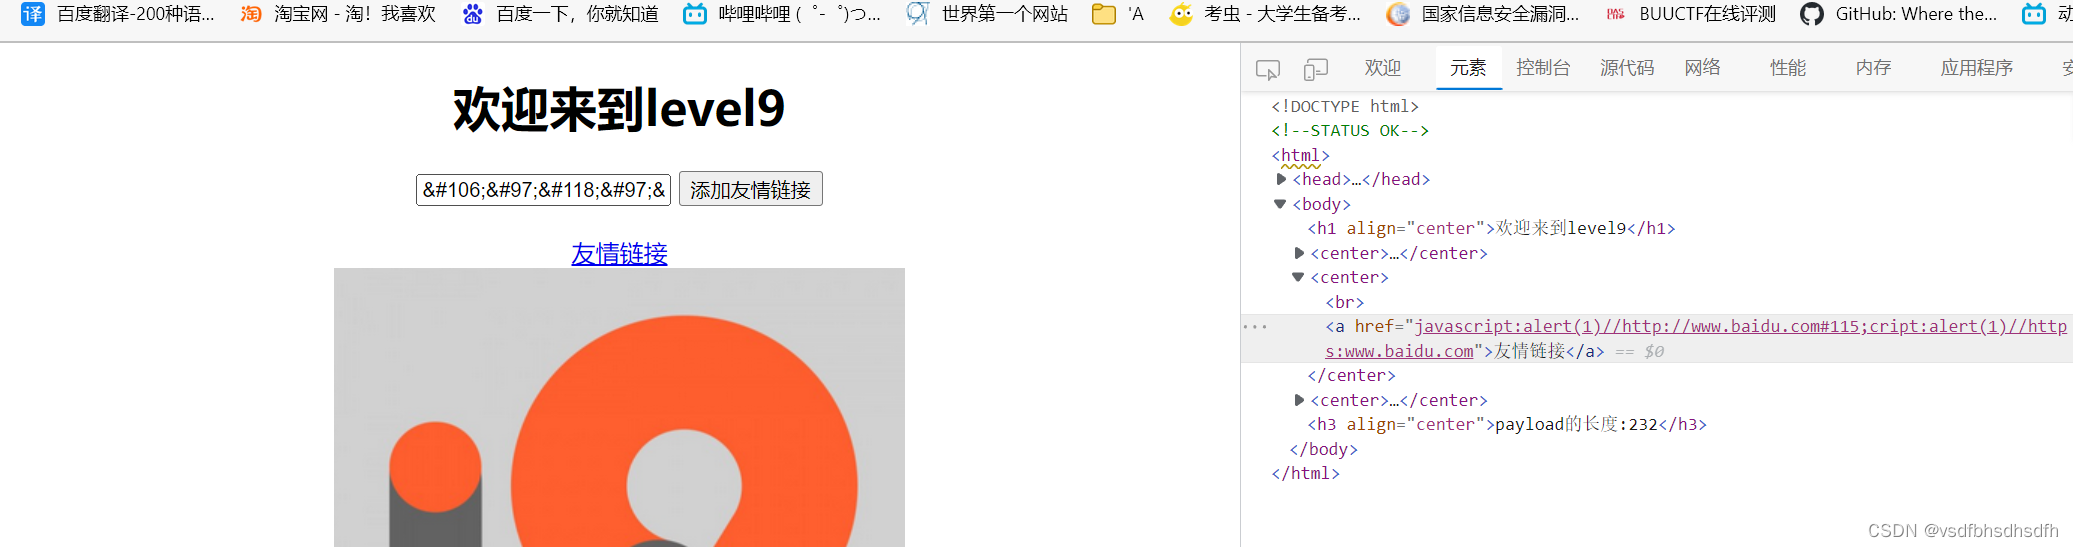The image size is (2073, 547).
Task: Click the inspect element picker icon
Action: tap(1268, 69)
